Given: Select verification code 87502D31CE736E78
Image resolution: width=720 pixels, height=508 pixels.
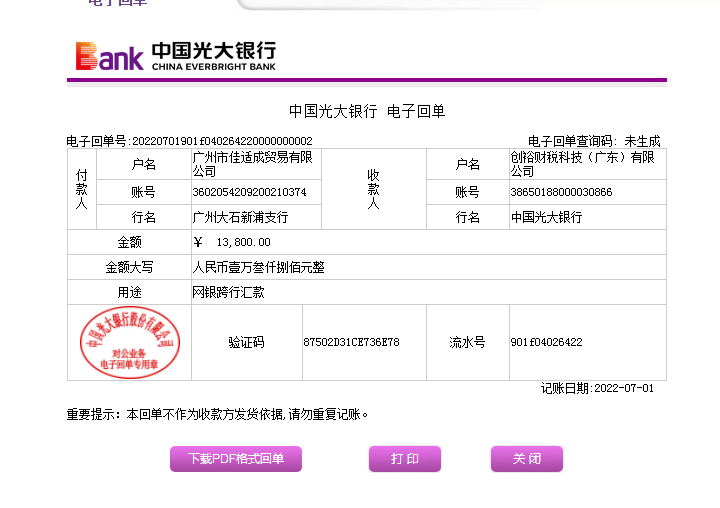Looking at the screenshot, I should tap(351, 342).
